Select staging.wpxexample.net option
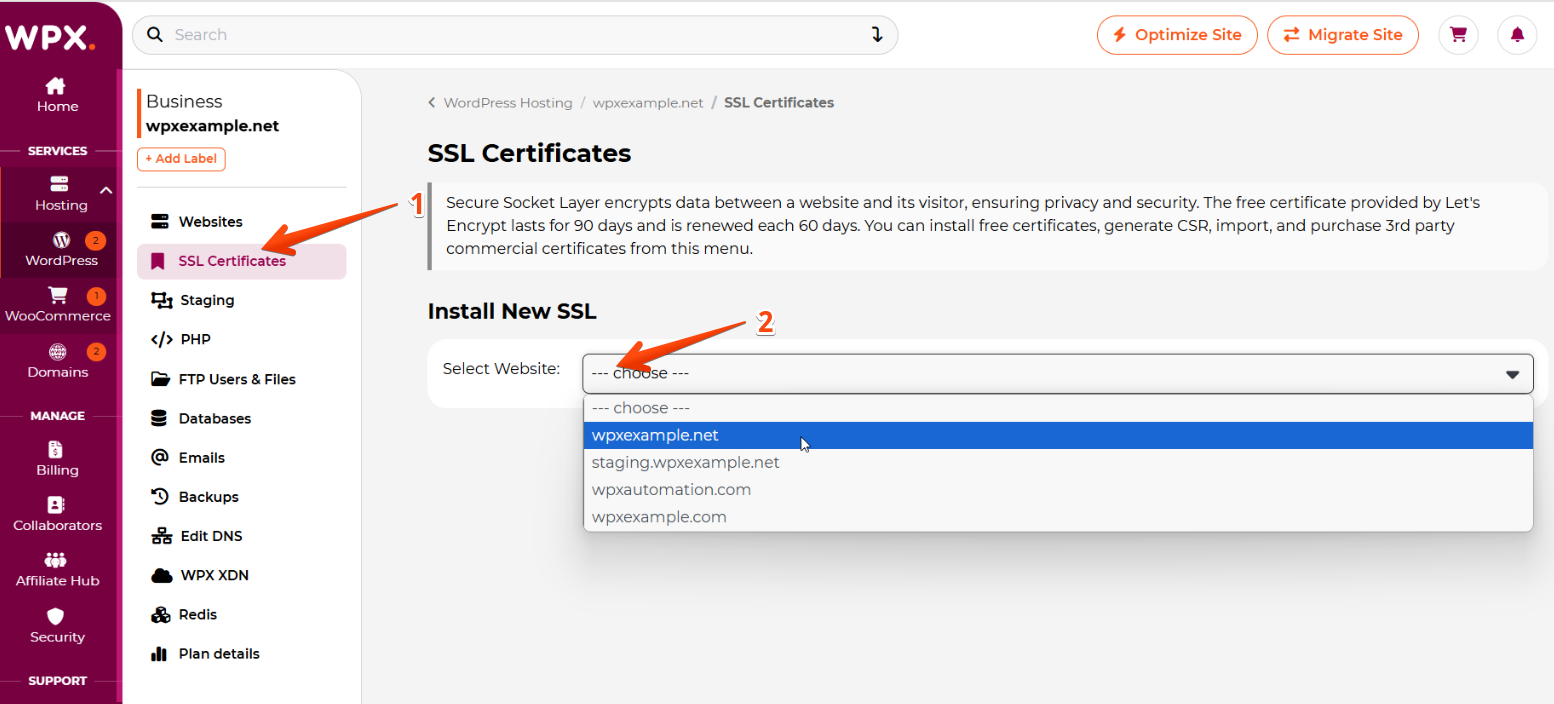The height and width of the screenshot is (704, 1554). click(685, 463)
